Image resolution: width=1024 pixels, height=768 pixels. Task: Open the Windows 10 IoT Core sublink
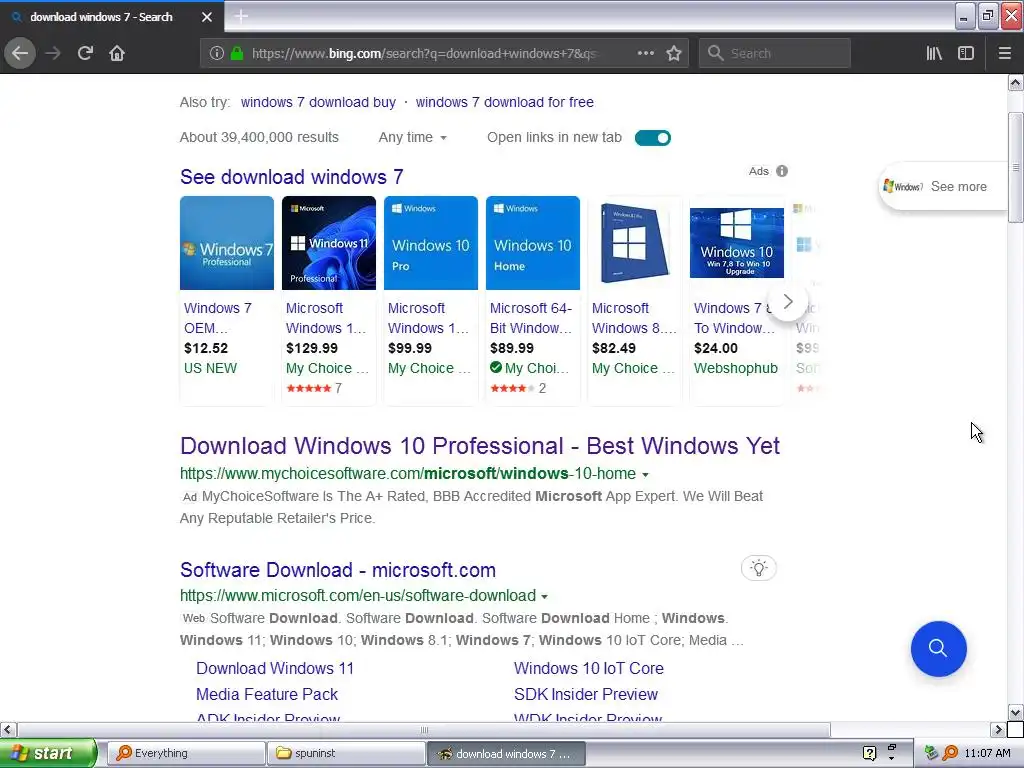pyautogui.click(x=588, y=669)
